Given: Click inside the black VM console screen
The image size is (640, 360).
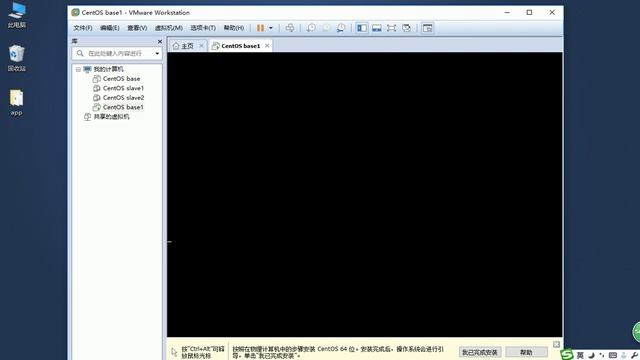Looking at the screenshot, I should [365, 194].
